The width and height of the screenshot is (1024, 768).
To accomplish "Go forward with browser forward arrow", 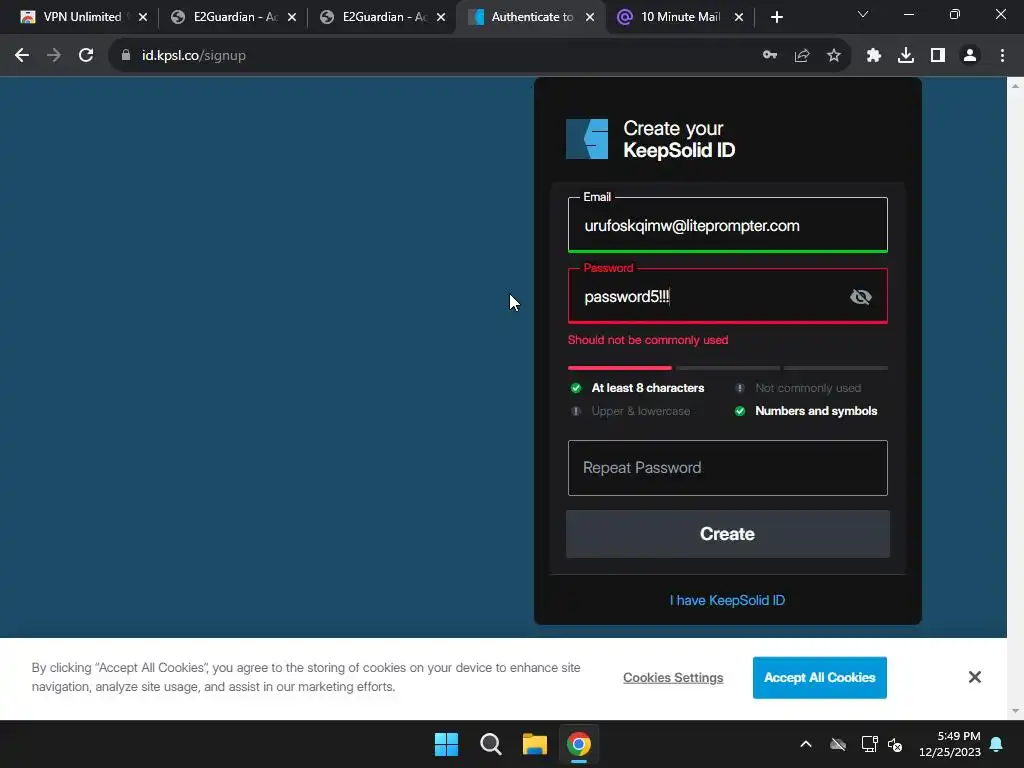I will click(54, 56).
